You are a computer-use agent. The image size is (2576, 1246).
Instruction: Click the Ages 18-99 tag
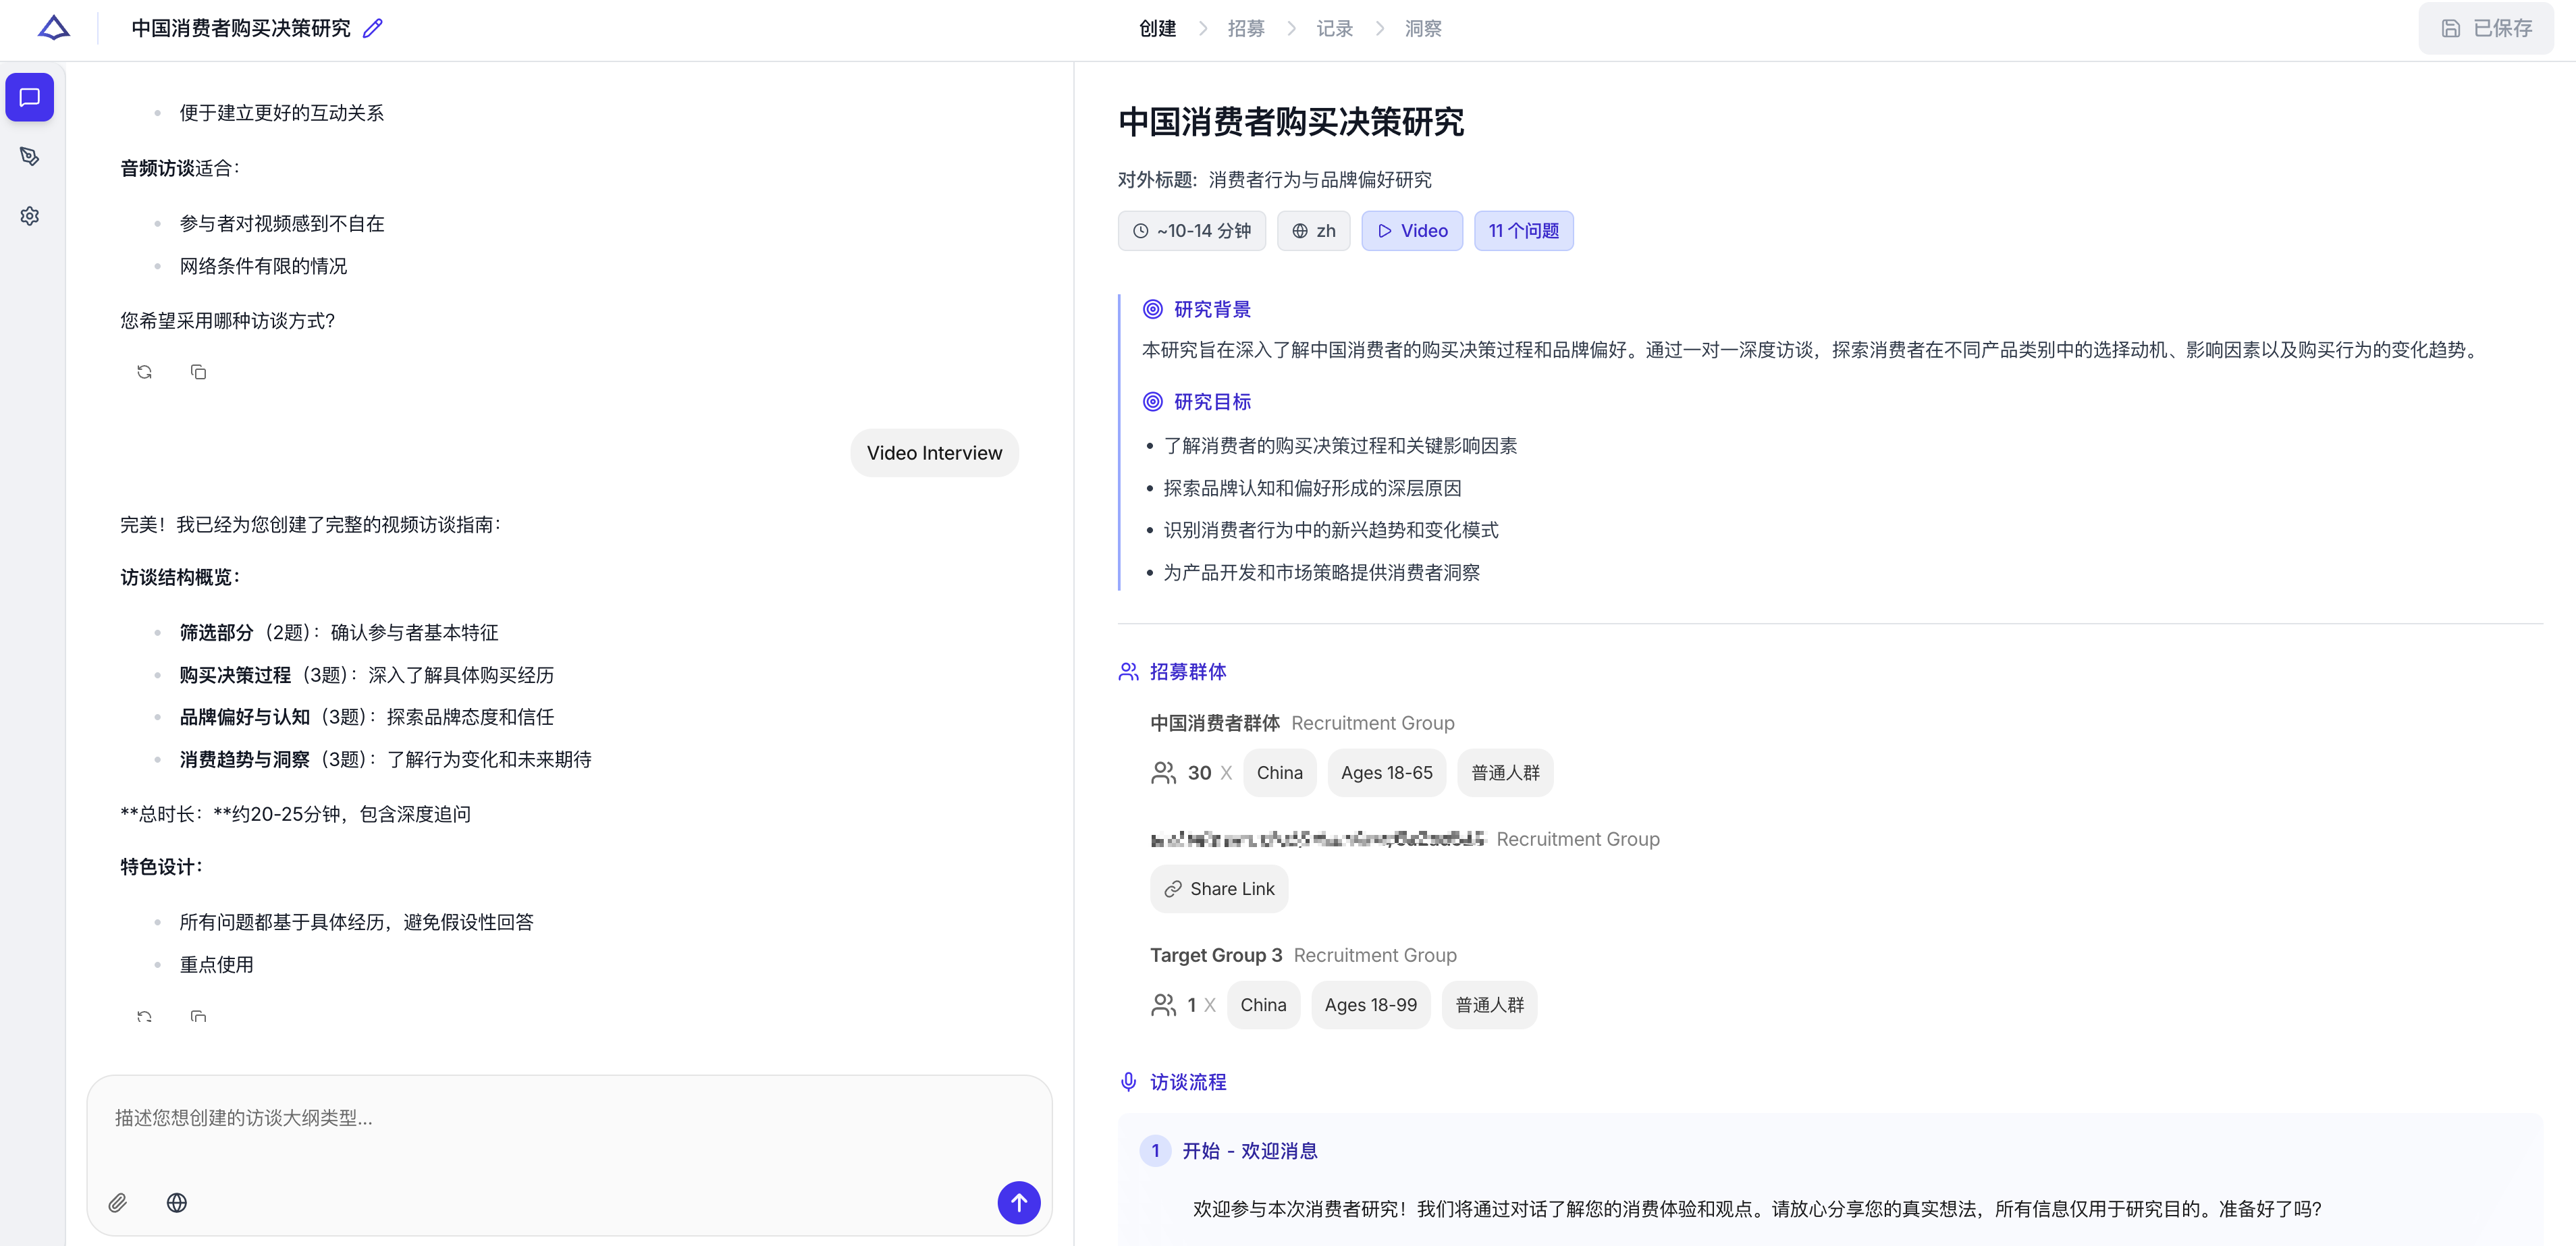(1370, 1005)
